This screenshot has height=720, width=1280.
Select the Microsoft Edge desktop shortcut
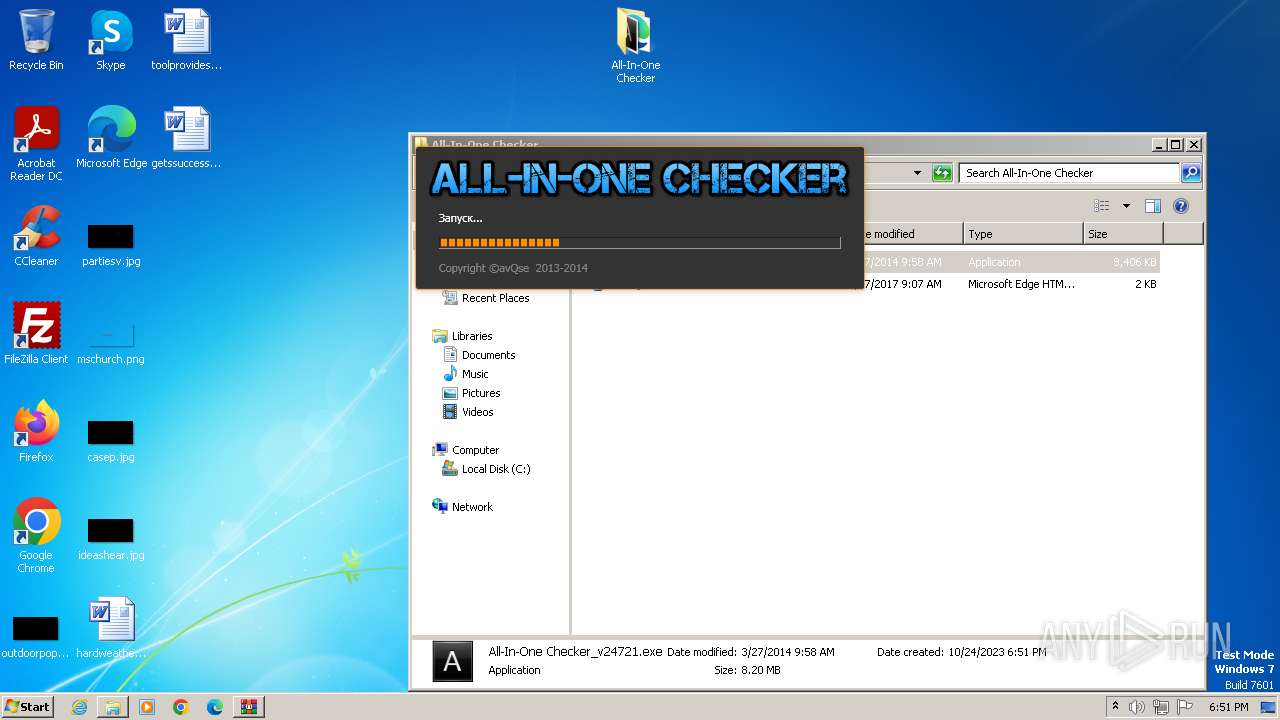pos(111,138)
